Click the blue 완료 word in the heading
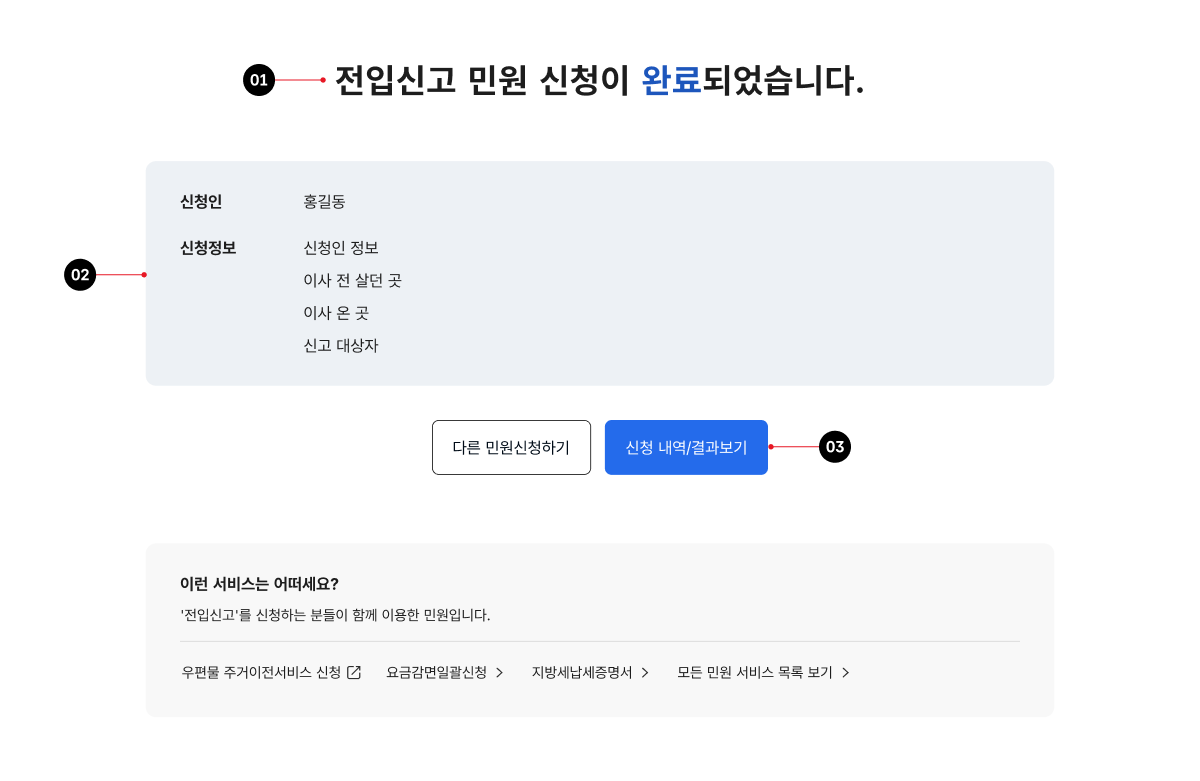1200x781 pixels. (671, 81)
